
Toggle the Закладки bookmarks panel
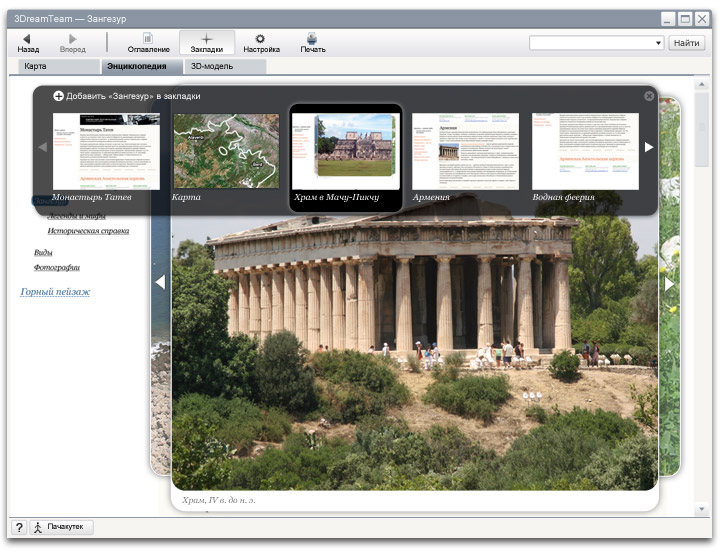[207, 42]
